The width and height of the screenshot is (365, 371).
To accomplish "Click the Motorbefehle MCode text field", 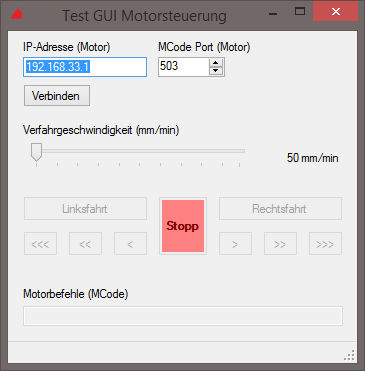I will tap(183, 316).
